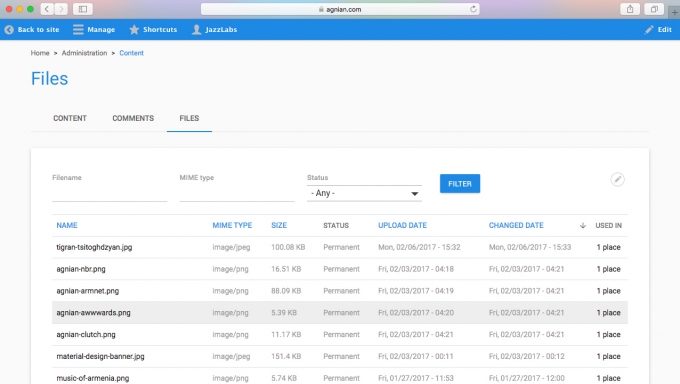The height and width of the screenshot is (384, 680).
Task: Click the Back to site arrow icon
Action: coord(9,30)
